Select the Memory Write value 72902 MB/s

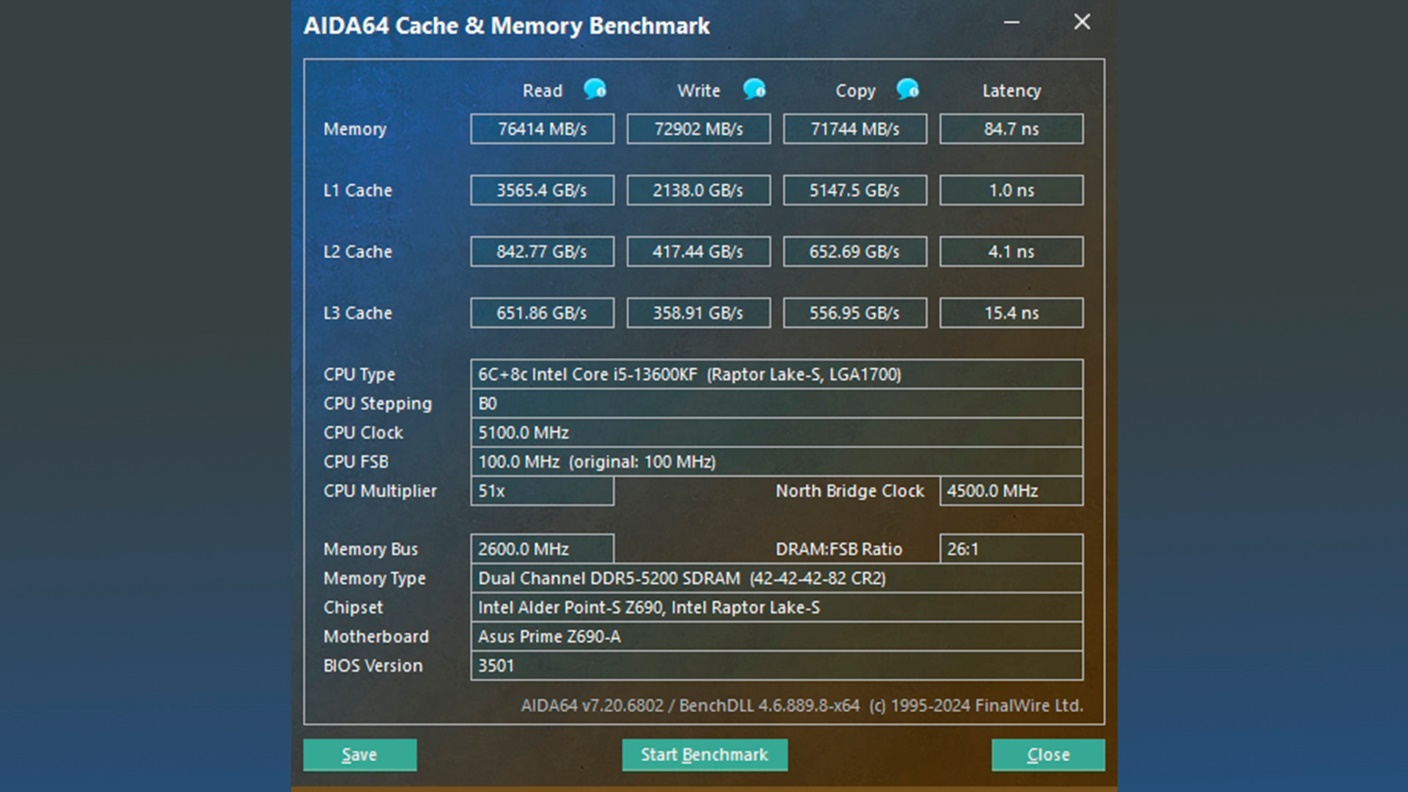699,129
